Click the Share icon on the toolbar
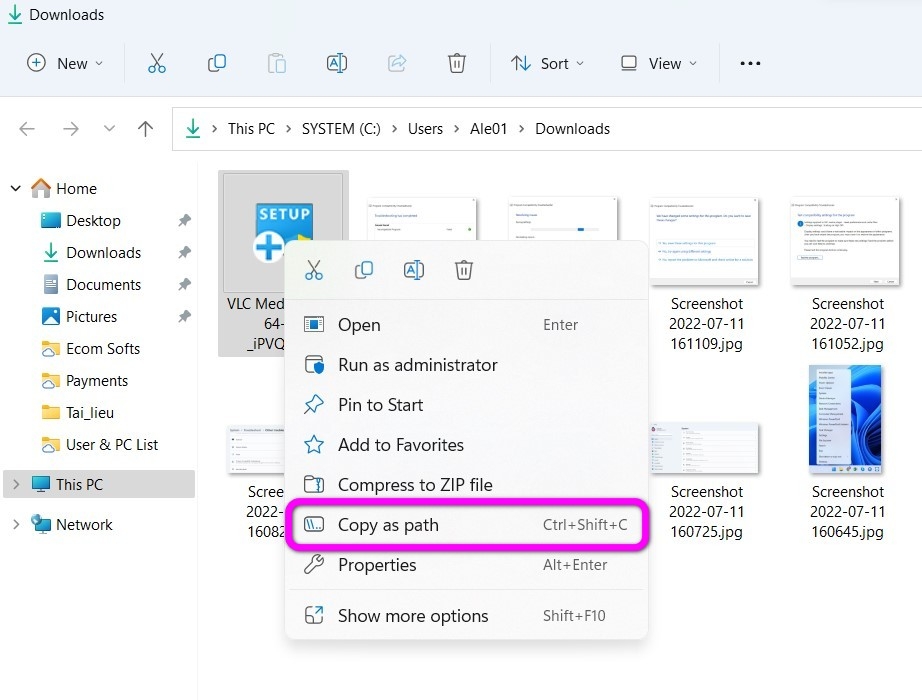Image resolution: width=922 pixels, height=700 pixels. (397, 63)
